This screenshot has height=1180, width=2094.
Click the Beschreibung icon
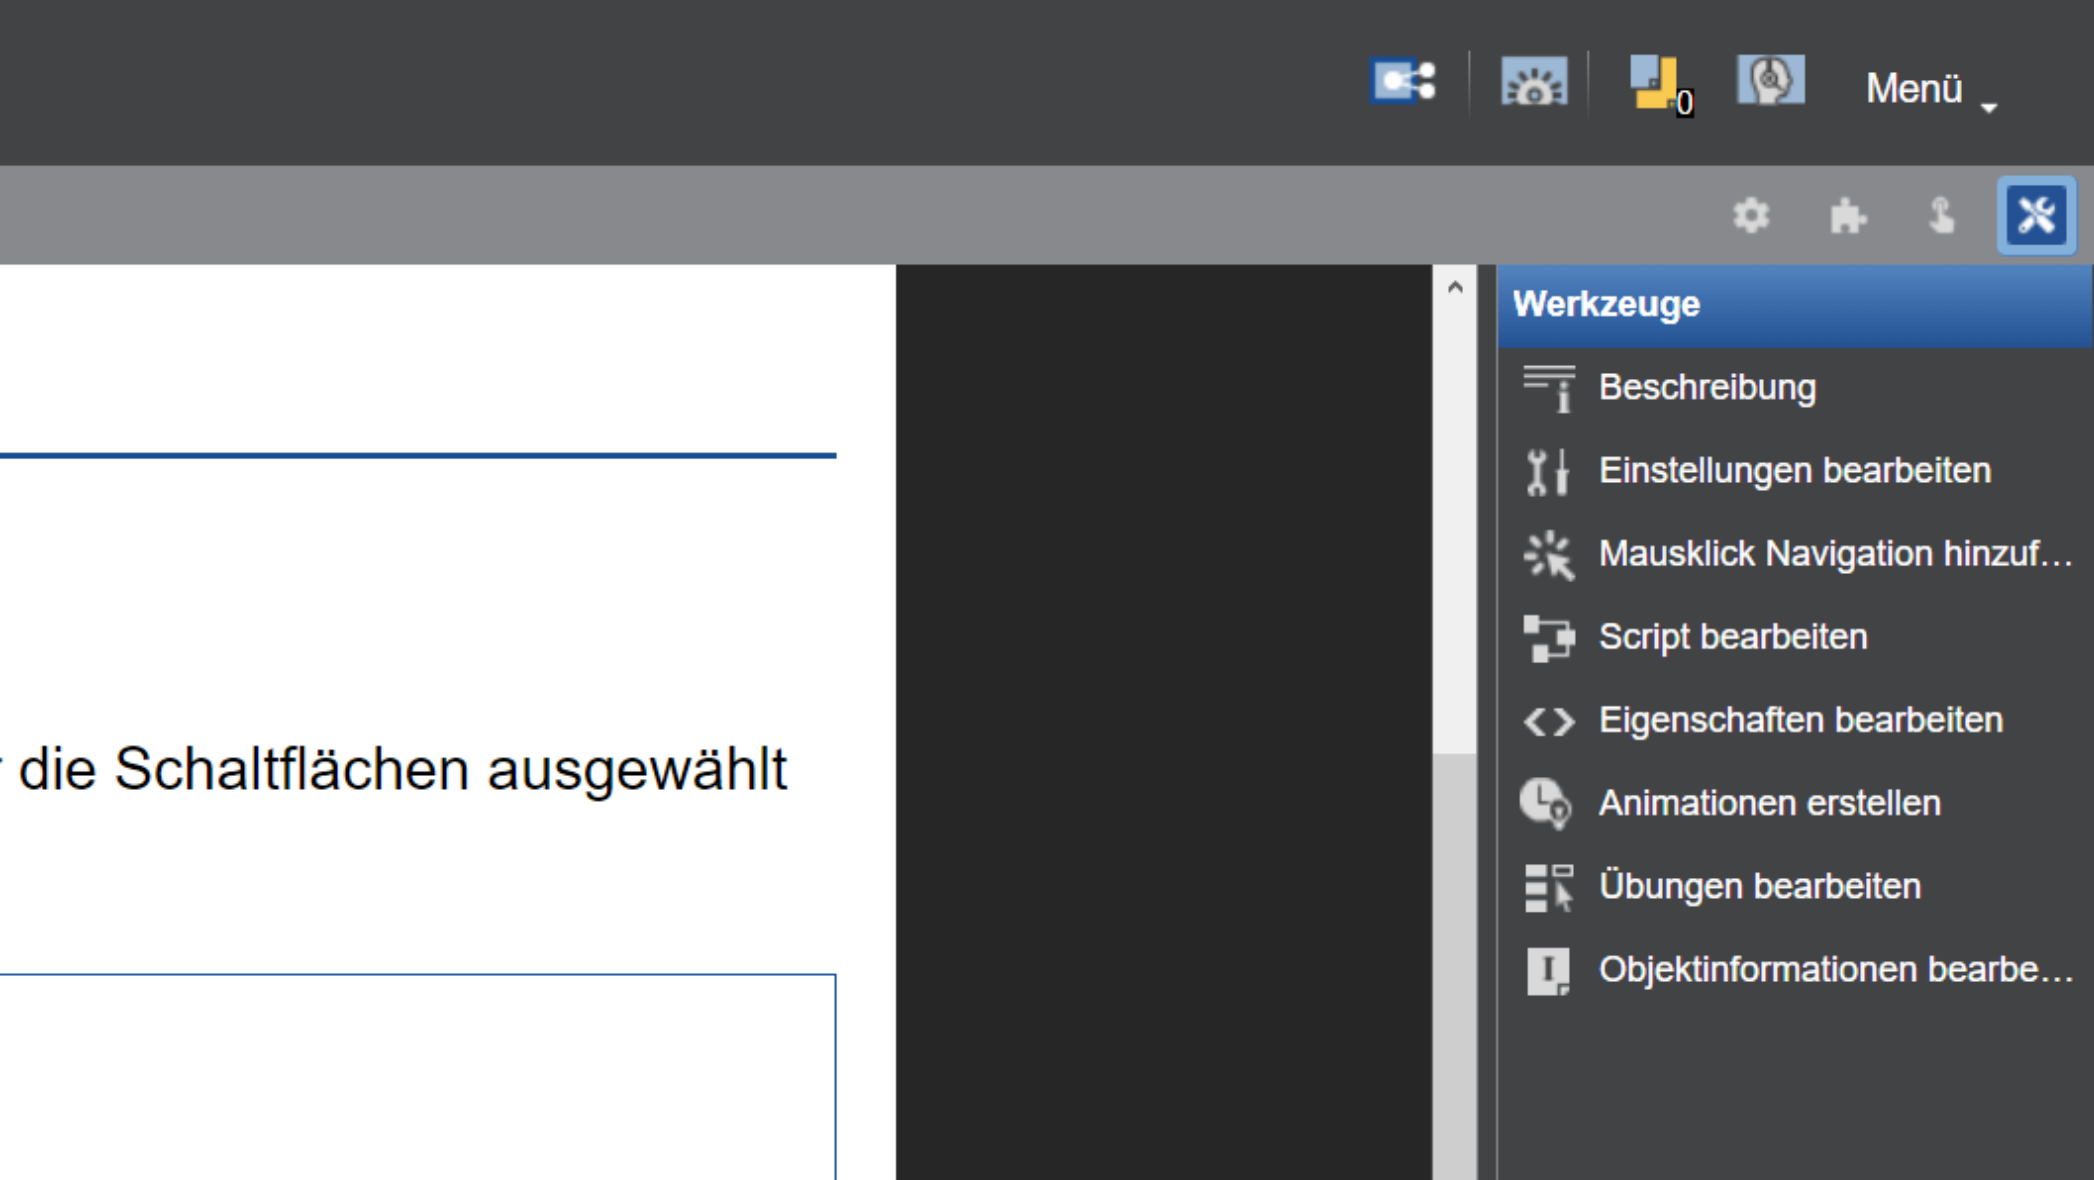(x=1548, y=388)
